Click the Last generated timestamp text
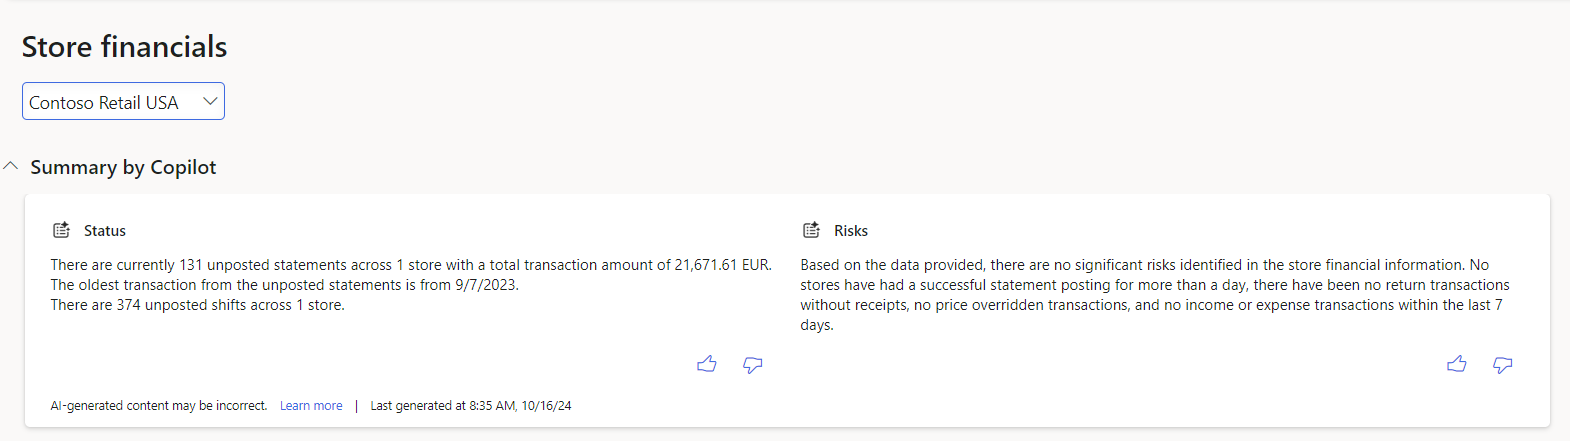The height and width of the screenshot is (441, 1570). point(471,406)
